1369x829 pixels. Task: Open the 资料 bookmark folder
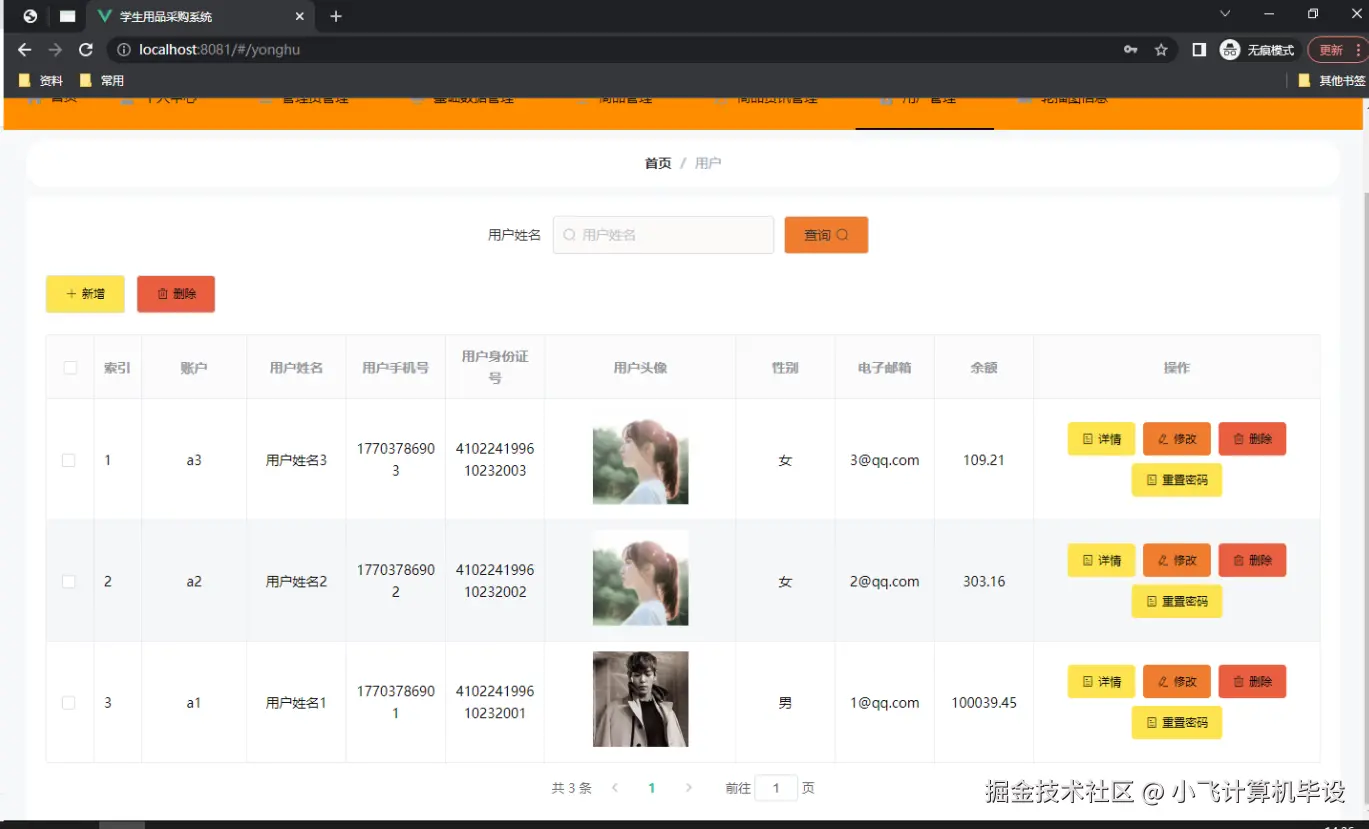pyautogui.click(x=41, y=81)
